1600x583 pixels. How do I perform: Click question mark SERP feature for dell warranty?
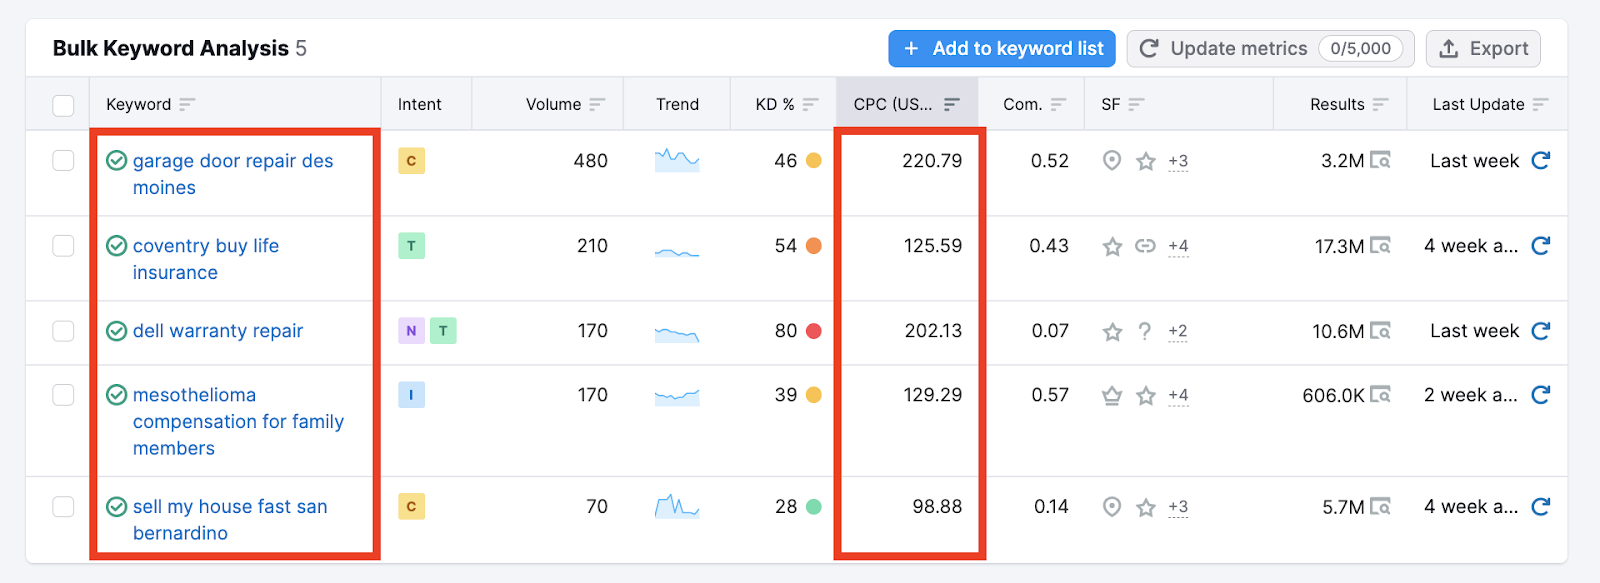(1145, 331)
